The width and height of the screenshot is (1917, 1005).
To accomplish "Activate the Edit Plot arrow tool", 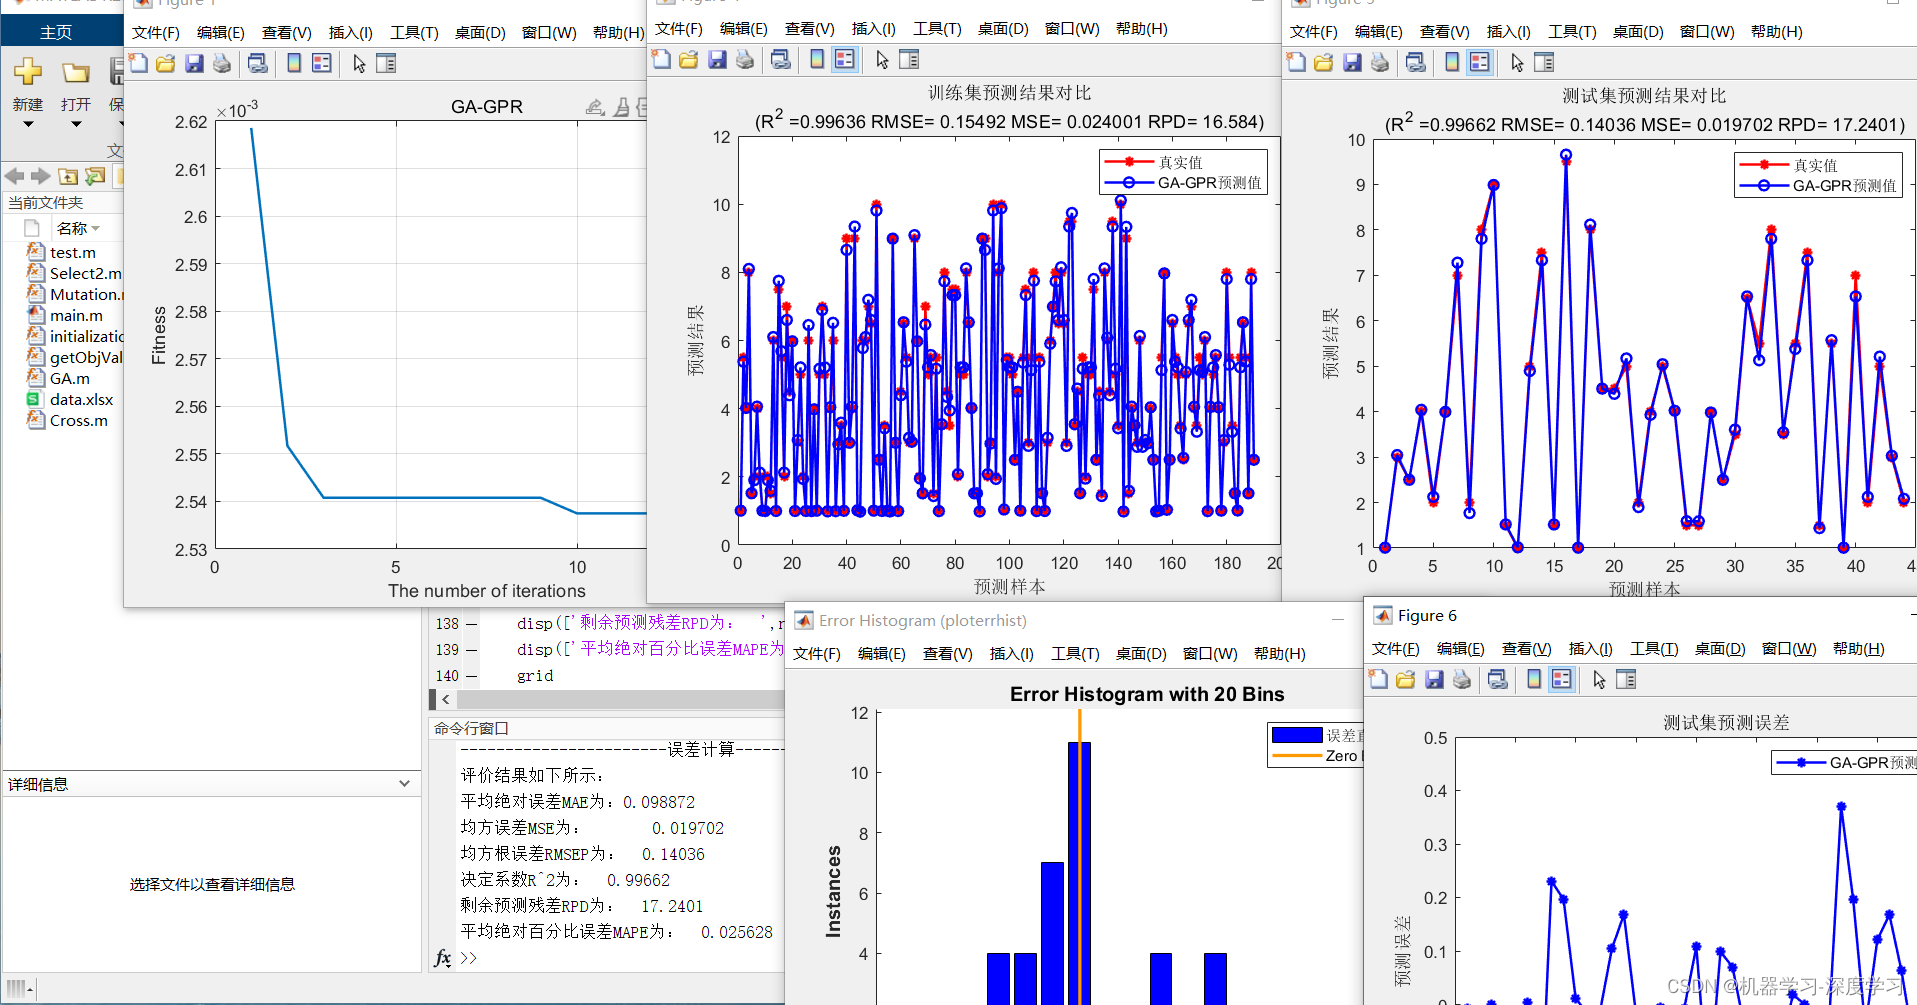I will coord(360,63).
